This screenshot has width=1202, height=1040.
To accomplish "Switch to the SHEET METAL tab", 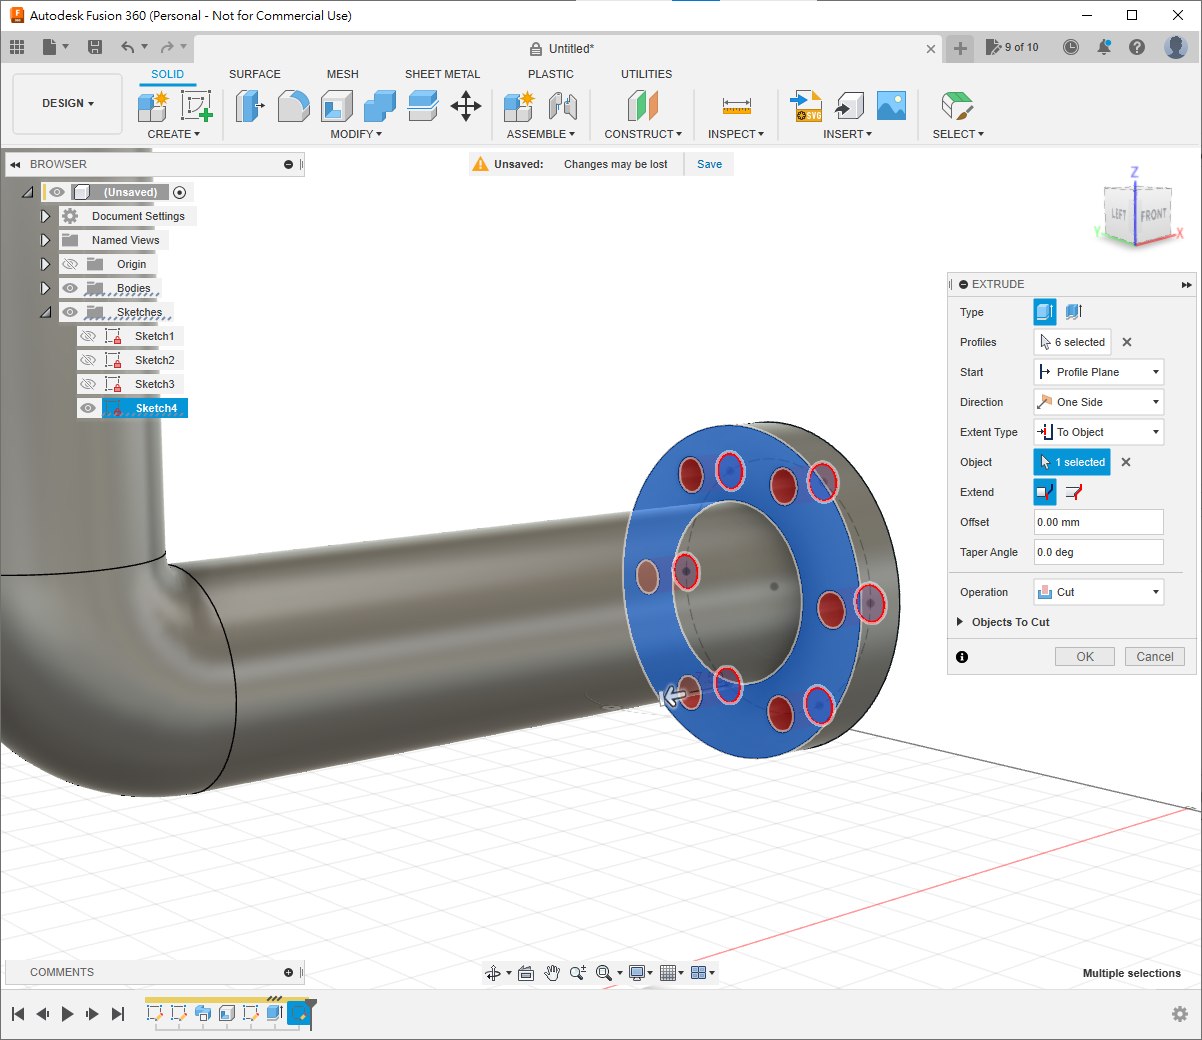I will (442, 74).
